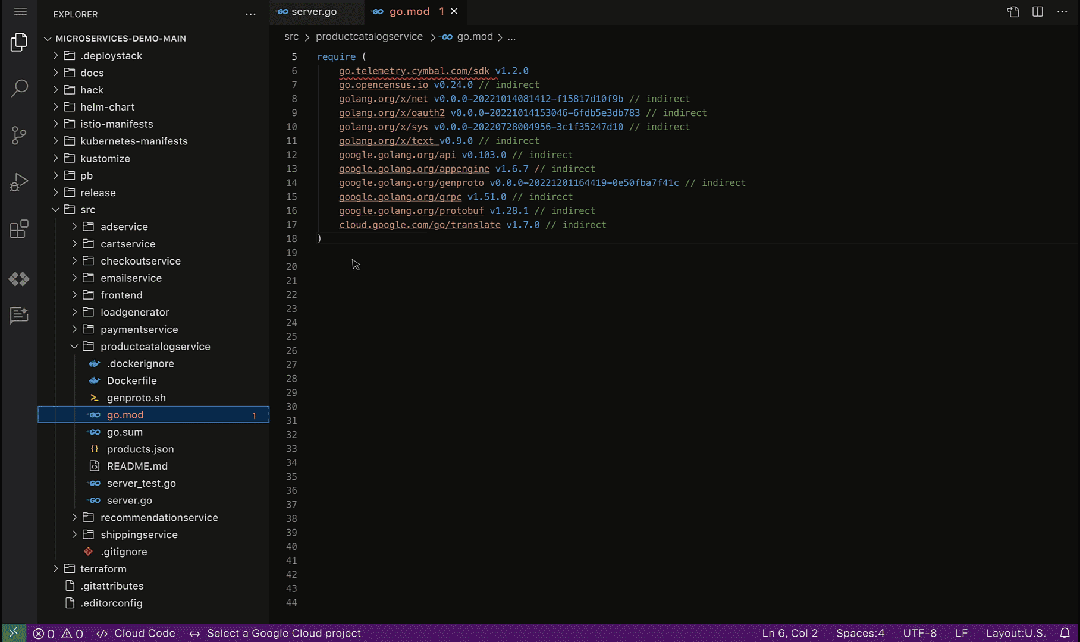Change indentation via Spaces: 4
Image resolution: width=1080 pixels, height=642 pixels.
pos(860,634)
